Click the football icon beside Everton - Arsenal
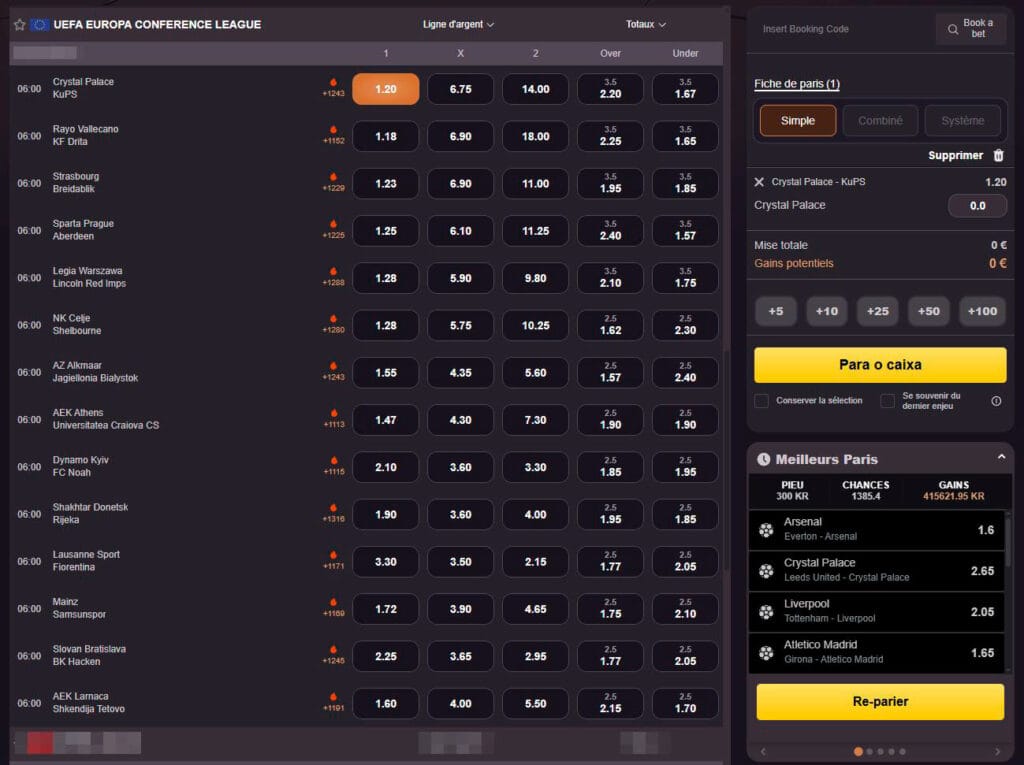 coord(766,530)
